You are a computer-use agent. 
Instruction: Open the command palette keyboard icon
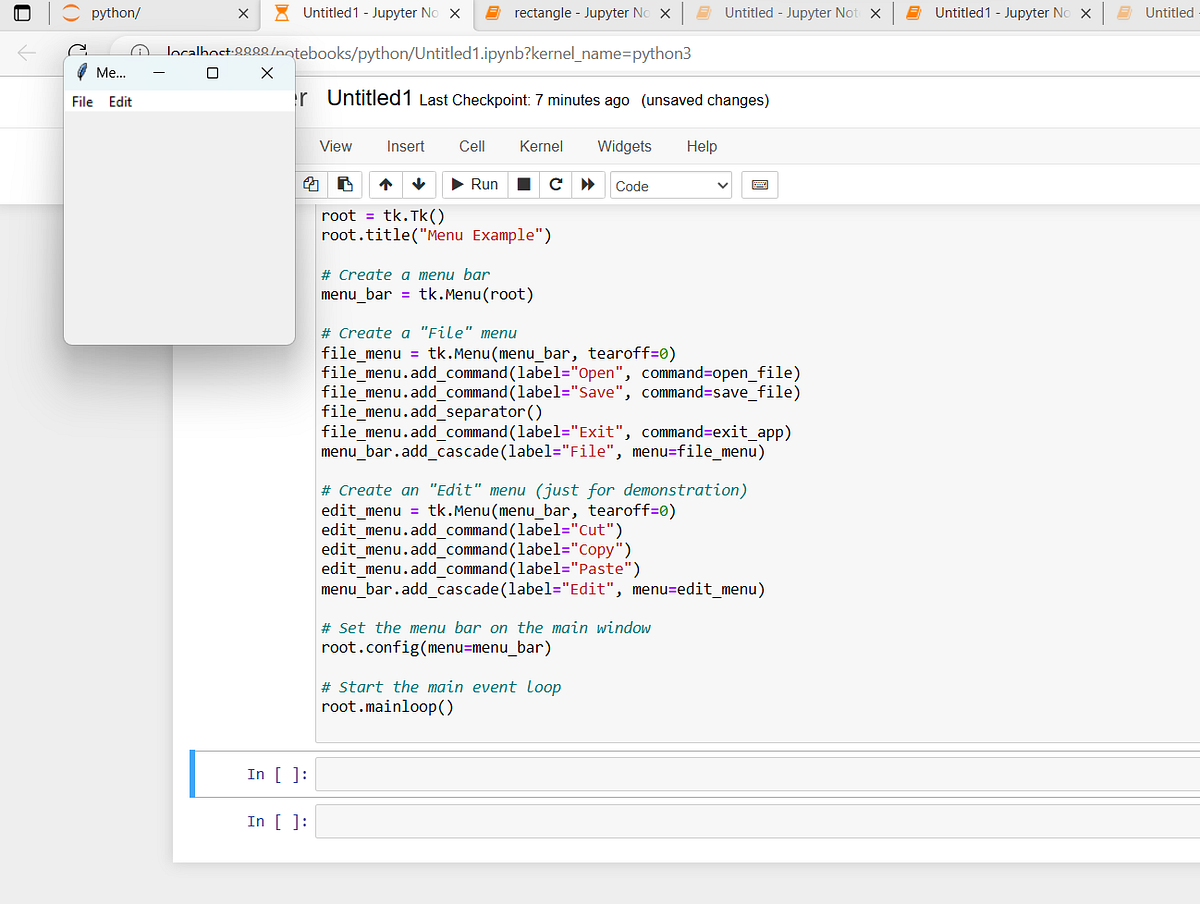(759, 185)
